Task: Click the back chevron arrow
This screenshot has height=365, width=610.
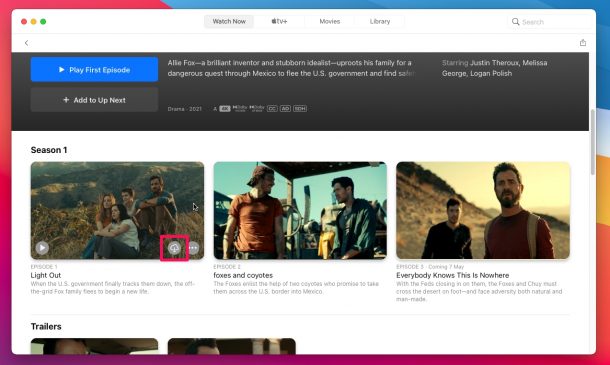Action: (26, 43)
